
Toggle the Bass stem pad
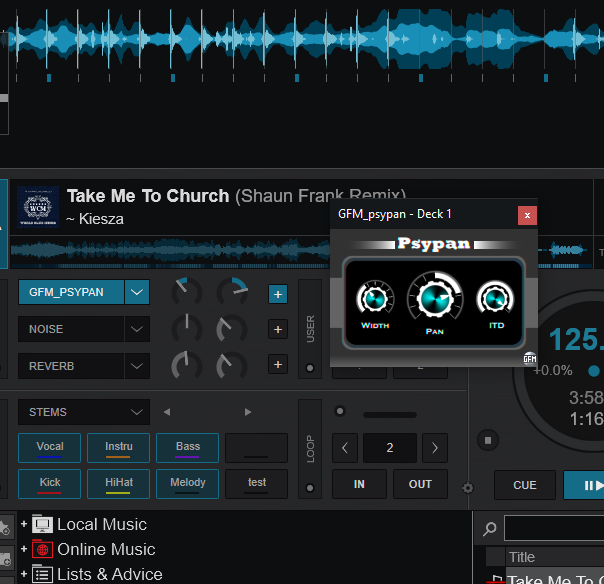188,448
